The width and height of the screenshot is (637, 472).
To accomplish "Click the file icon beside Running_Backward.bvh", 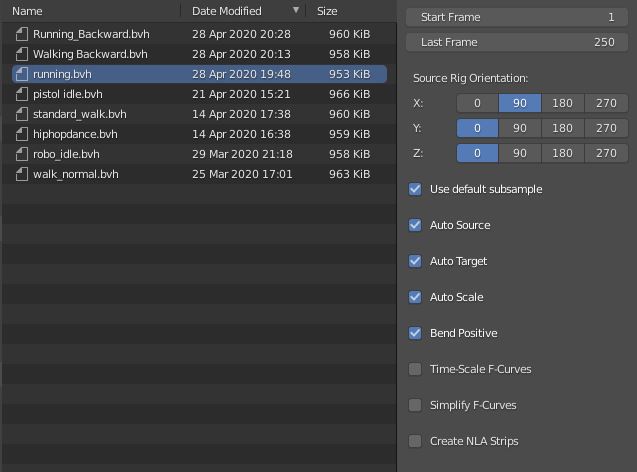I will coord(22,34).
